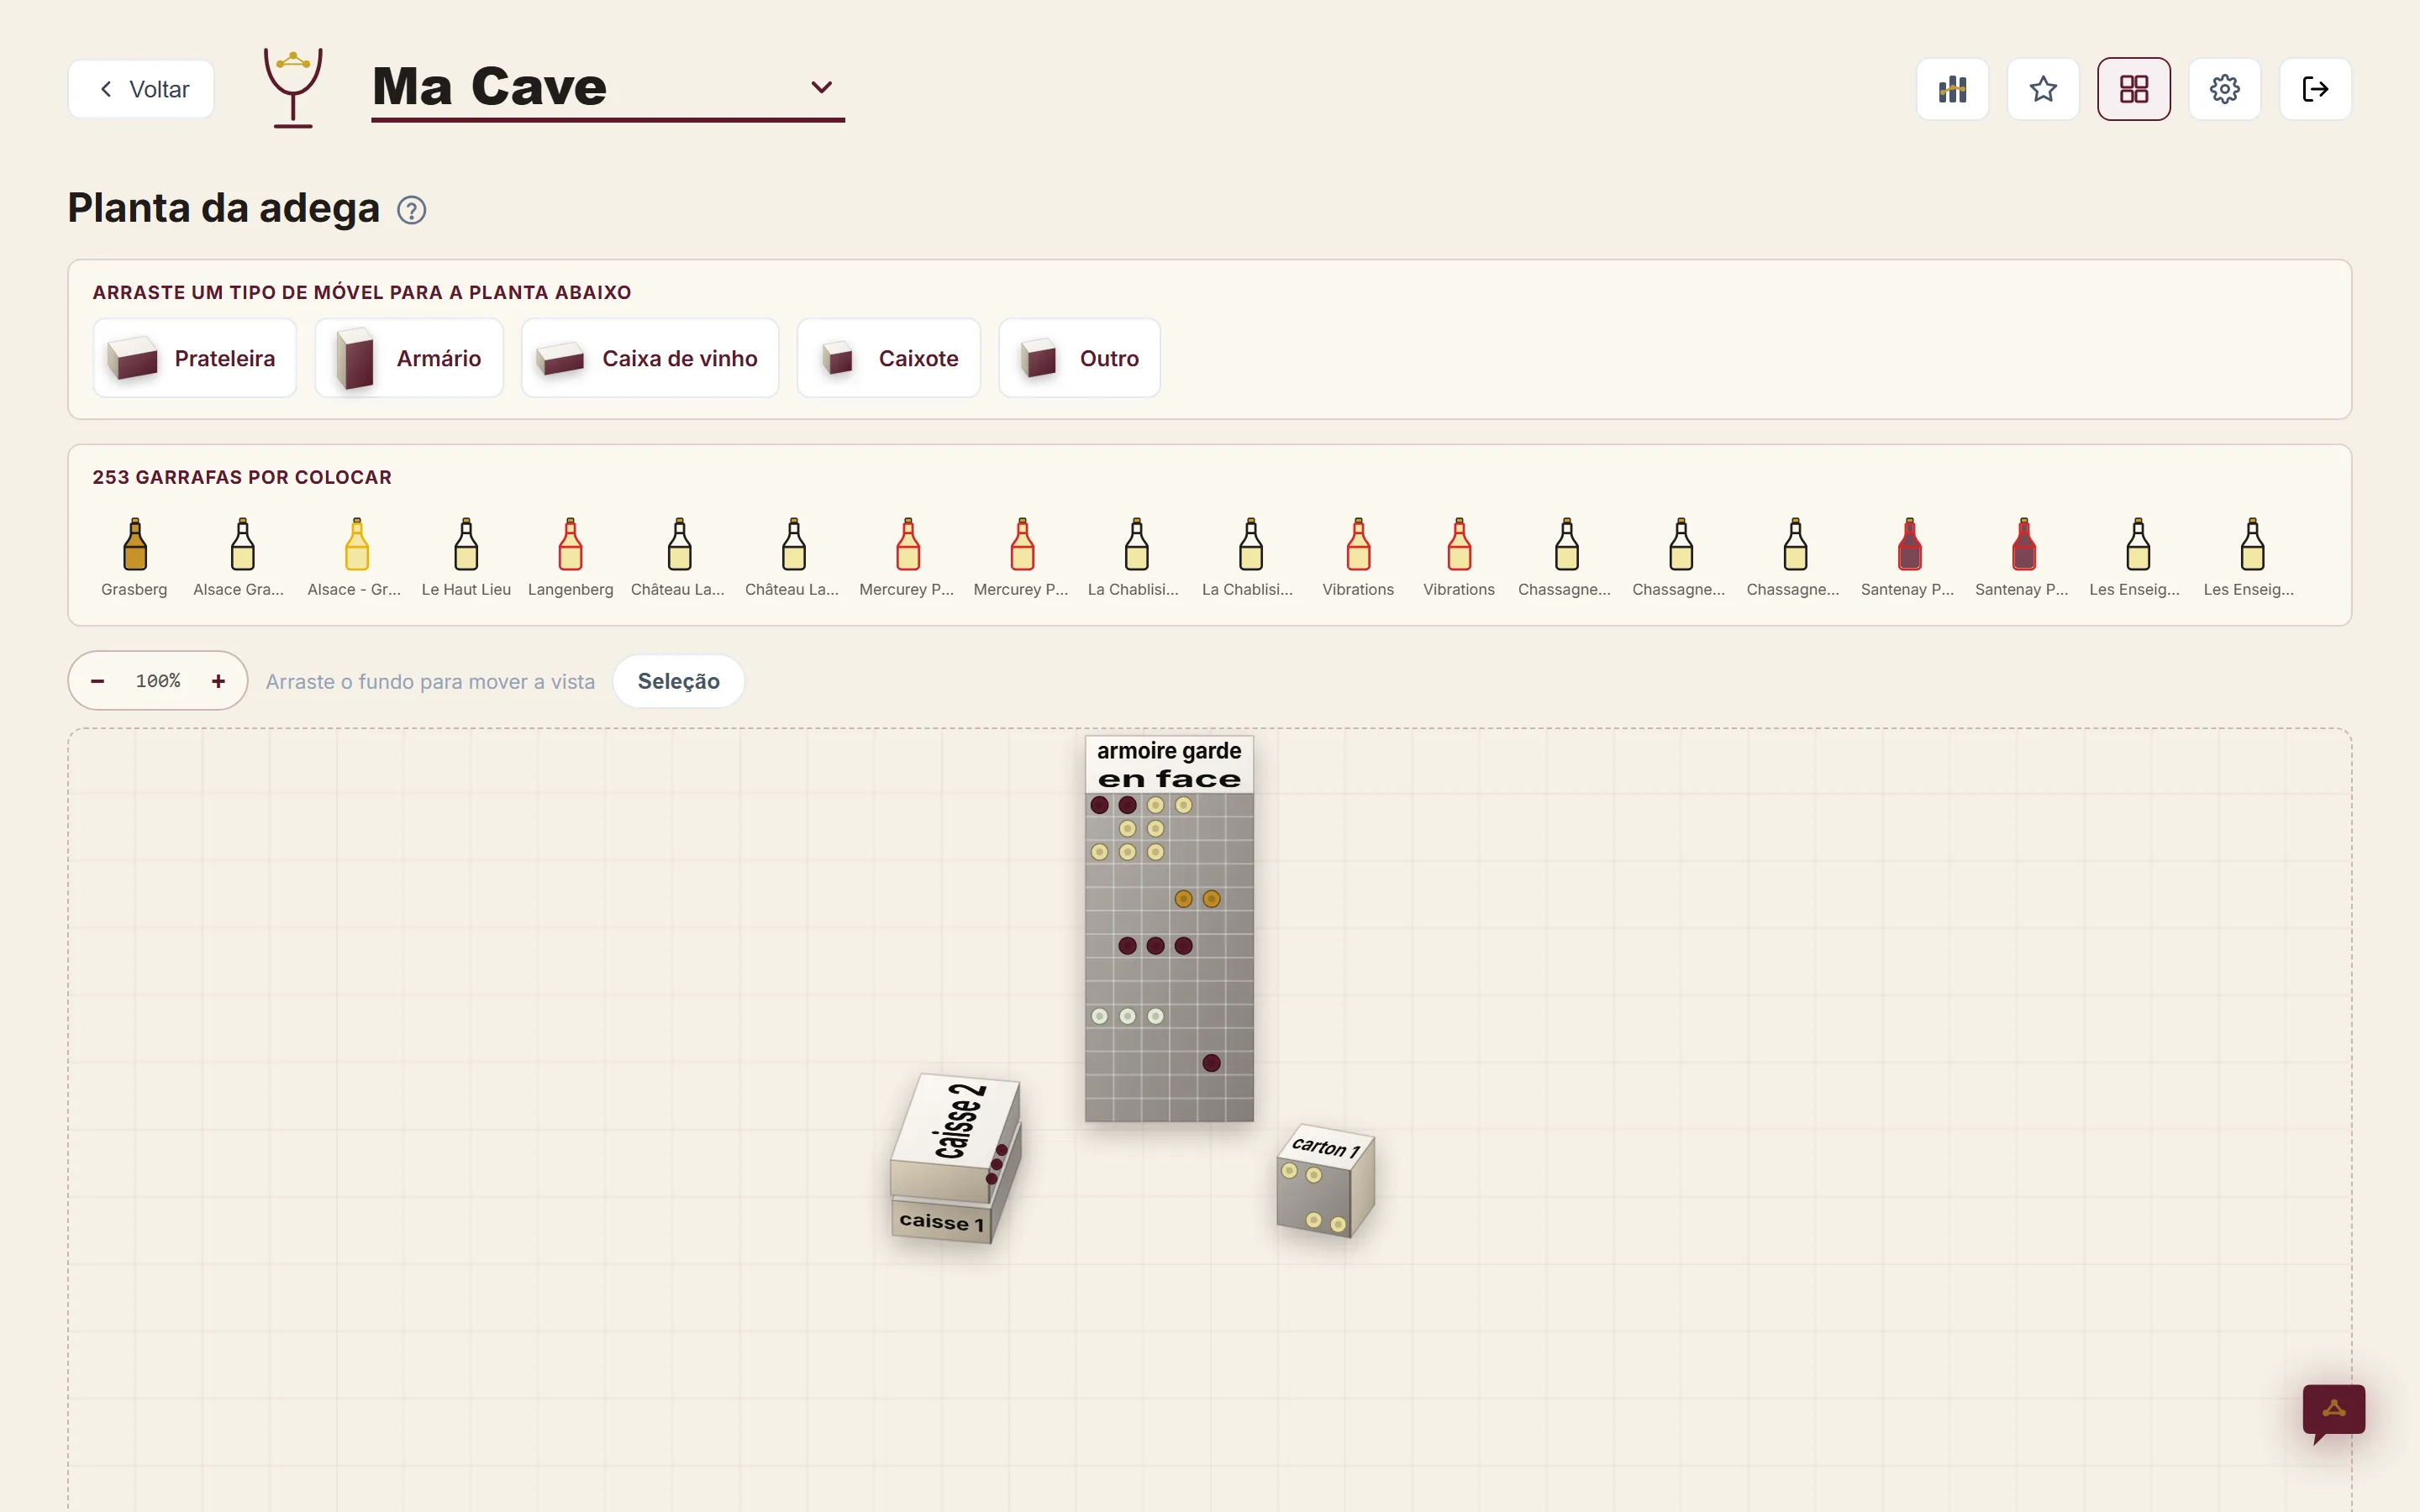Expand the Ma Cave cellar dropdown

coord(821,87)
